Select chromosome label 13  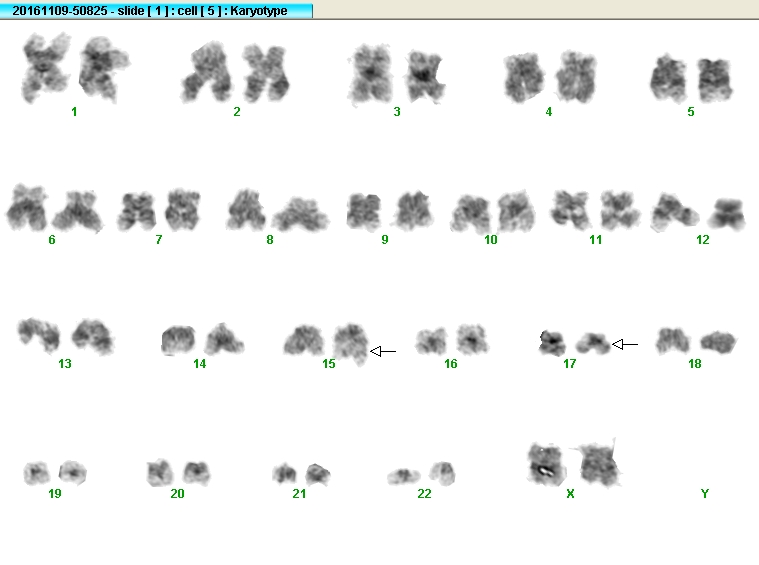point(64,364)
